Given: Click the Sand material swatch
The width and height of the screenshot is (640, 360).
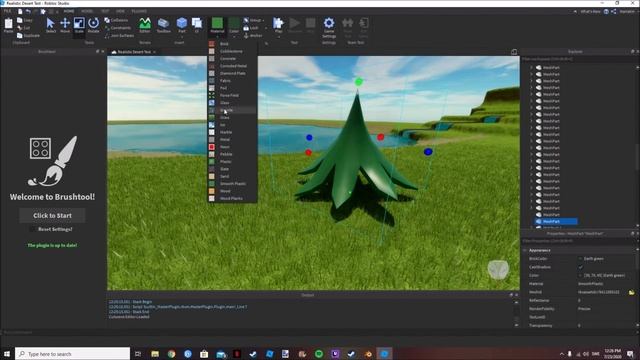Looking at the screenshot, I should pos(211,176).
